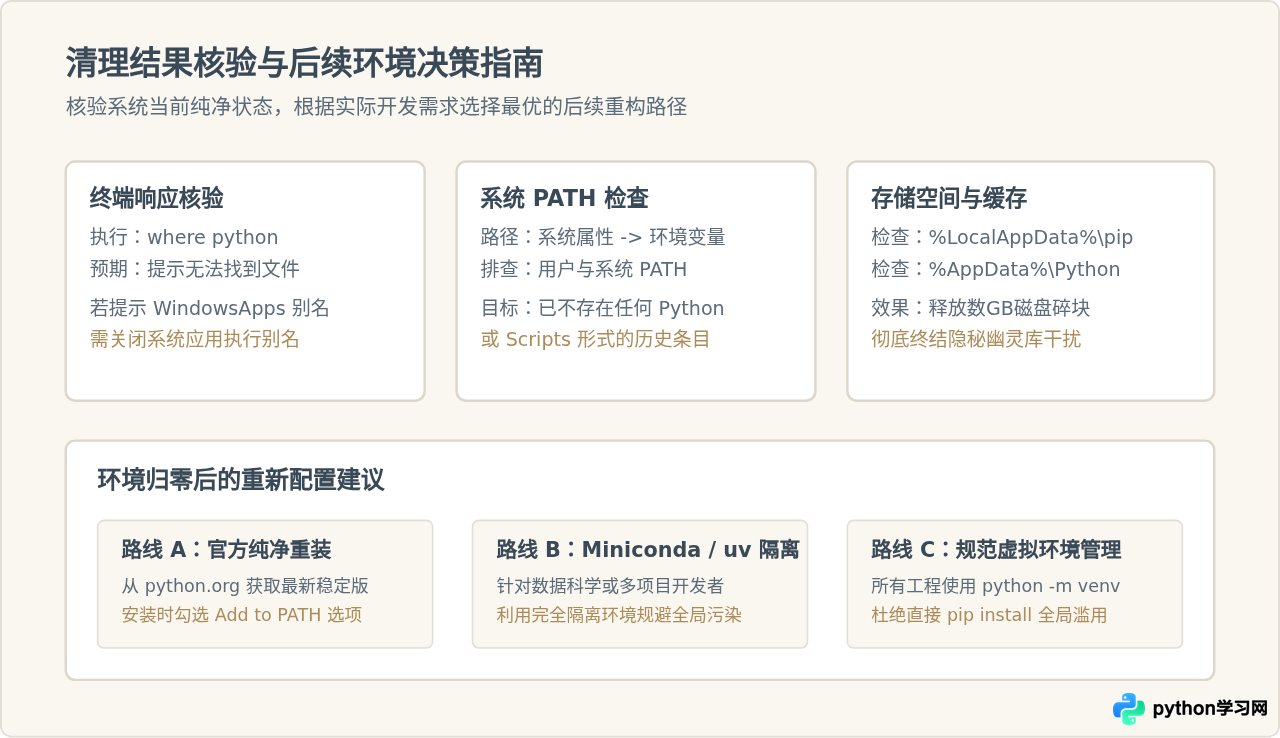Viewport: 1280px width, 738px height.
Task: Select the subtitle starting with "核验系统当前纯净状态"
Action: [377, 107]
